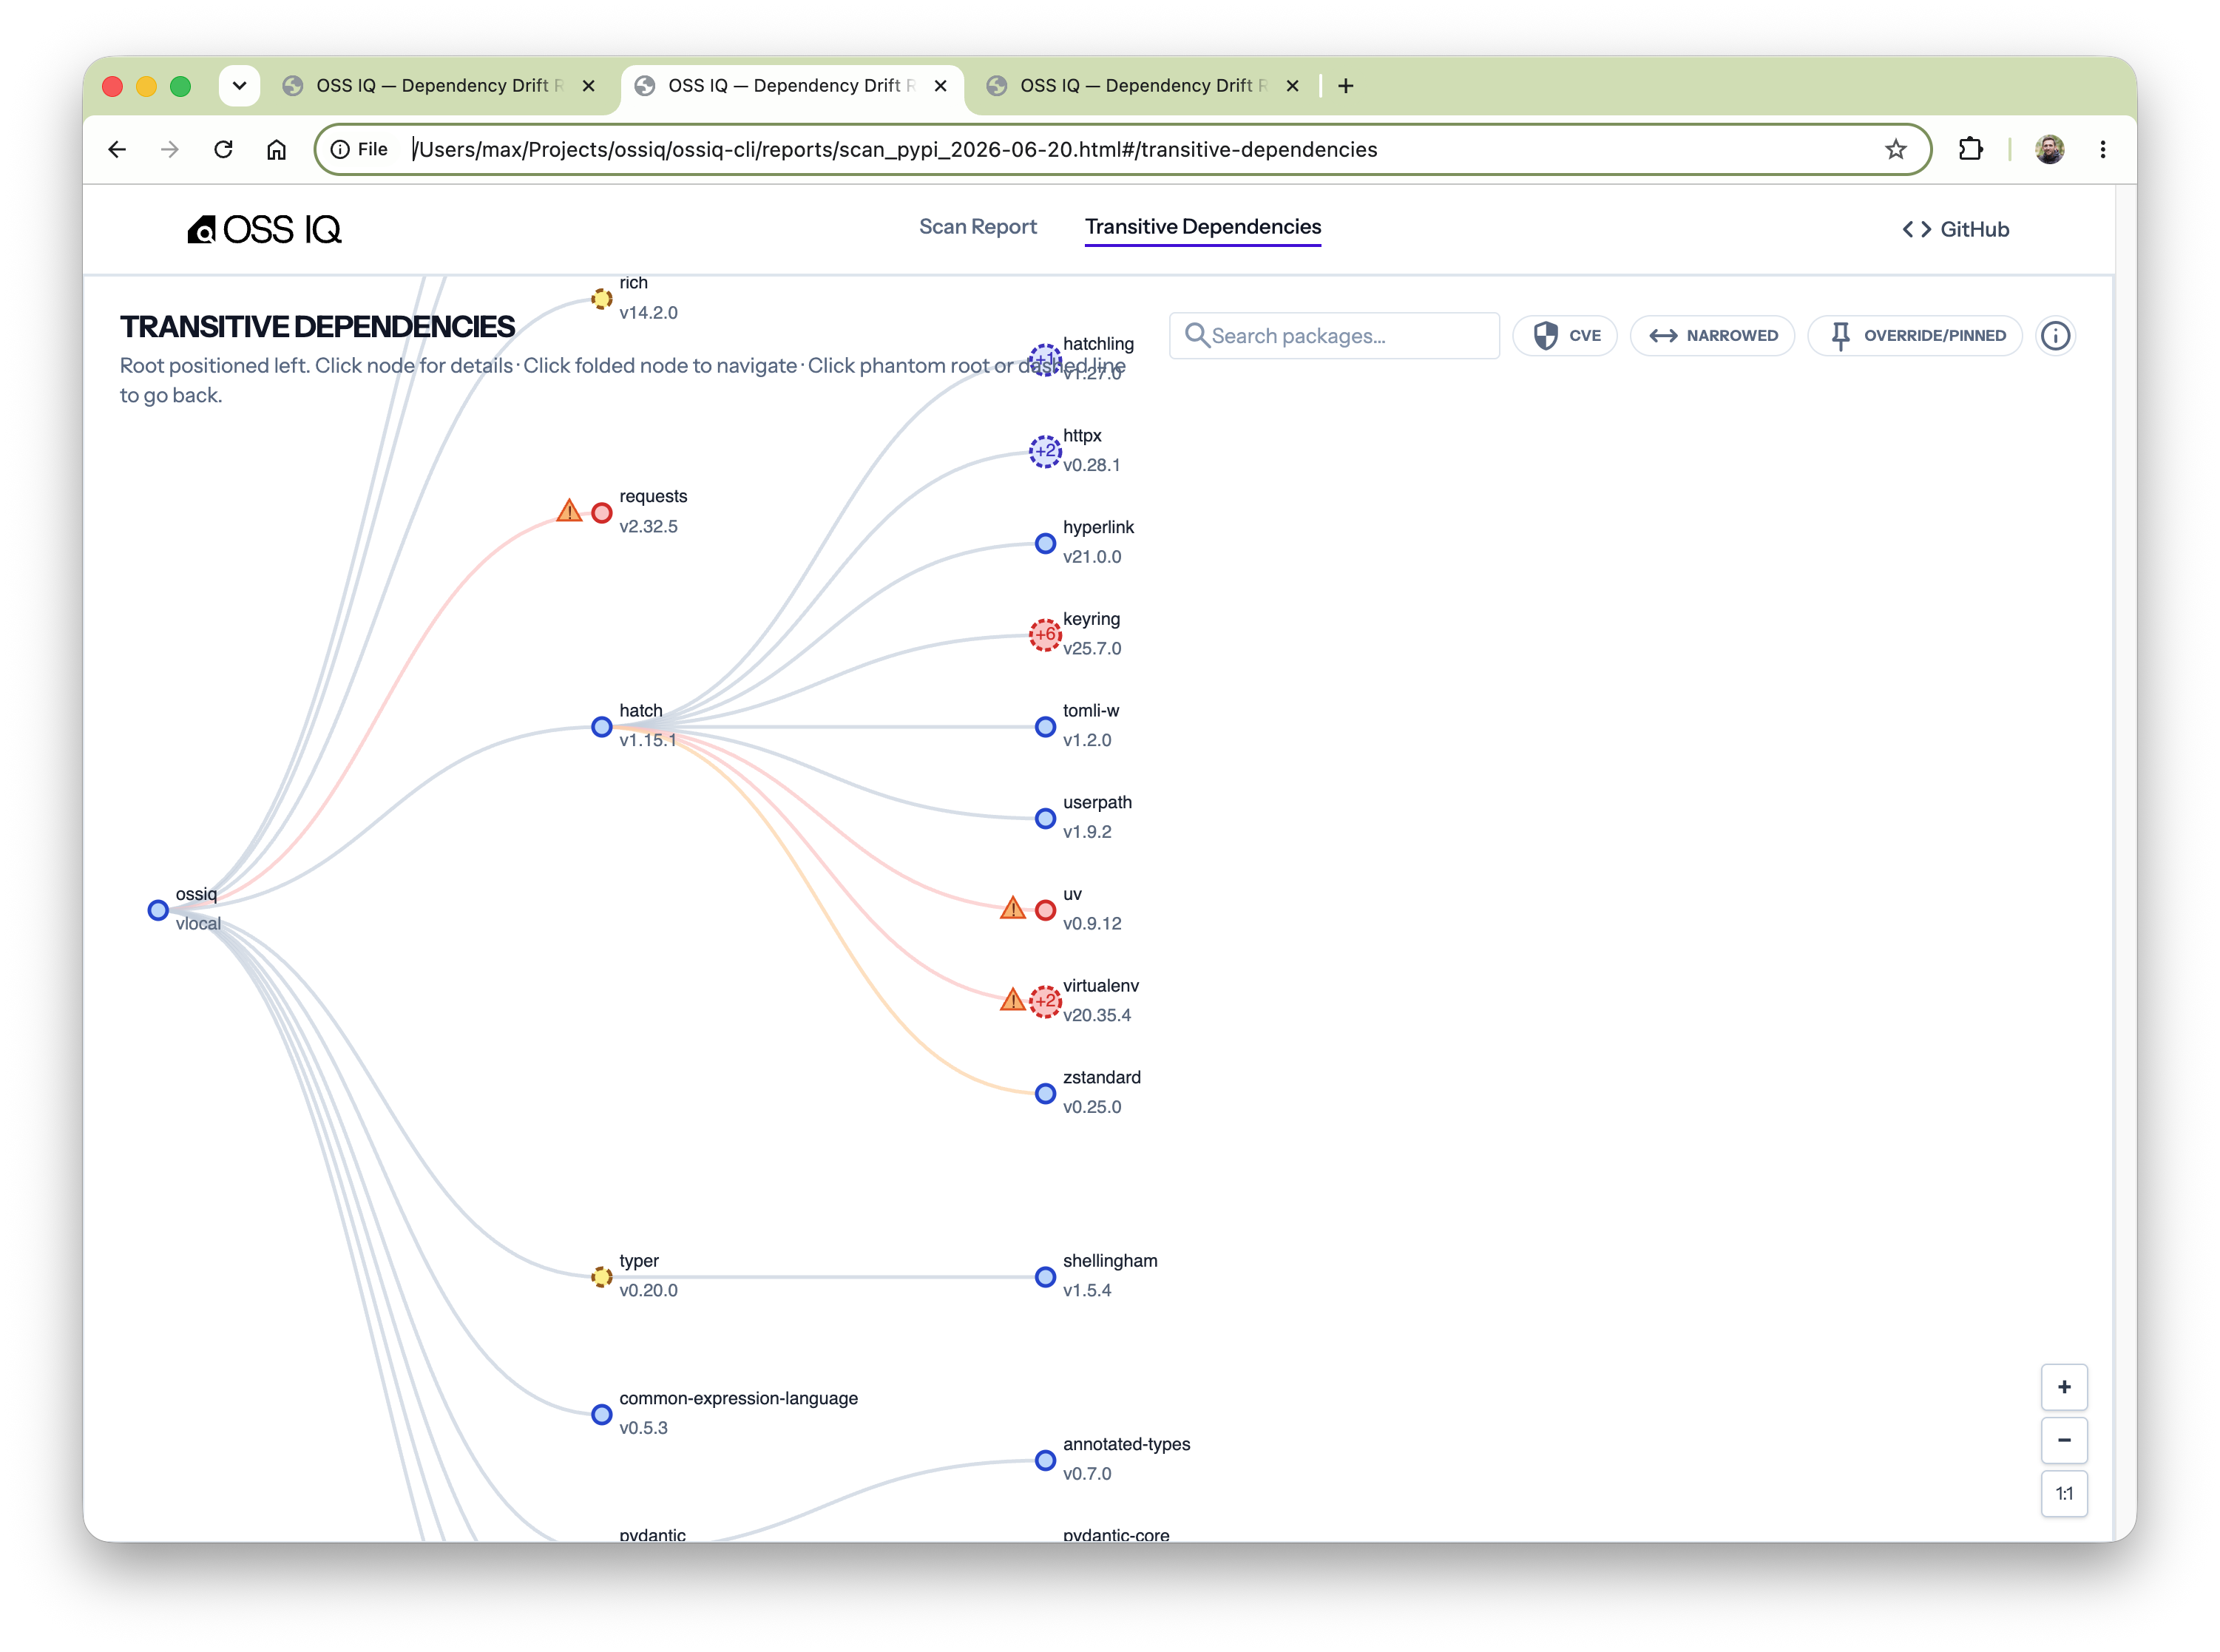Open a new browser tab
Viewport: 2220px width, 1652px height.
1345,86
